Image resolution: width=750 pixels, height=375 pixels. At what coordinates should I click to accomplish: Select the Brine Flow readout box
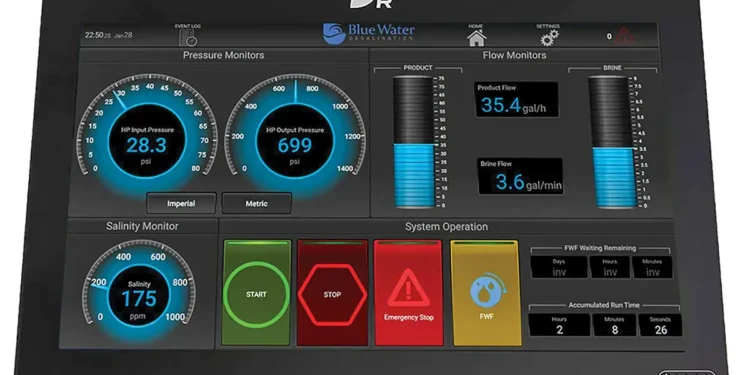pos(520,176)
